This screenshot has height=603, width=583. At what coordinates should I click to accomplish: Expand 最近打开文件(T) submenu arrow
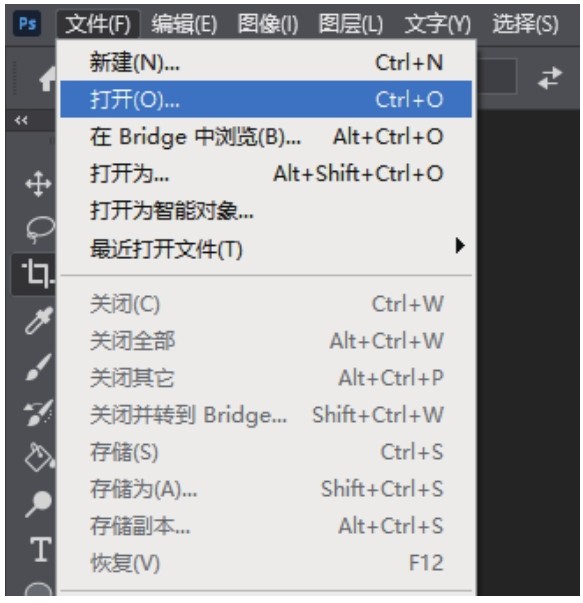click(x=460, y=245)
